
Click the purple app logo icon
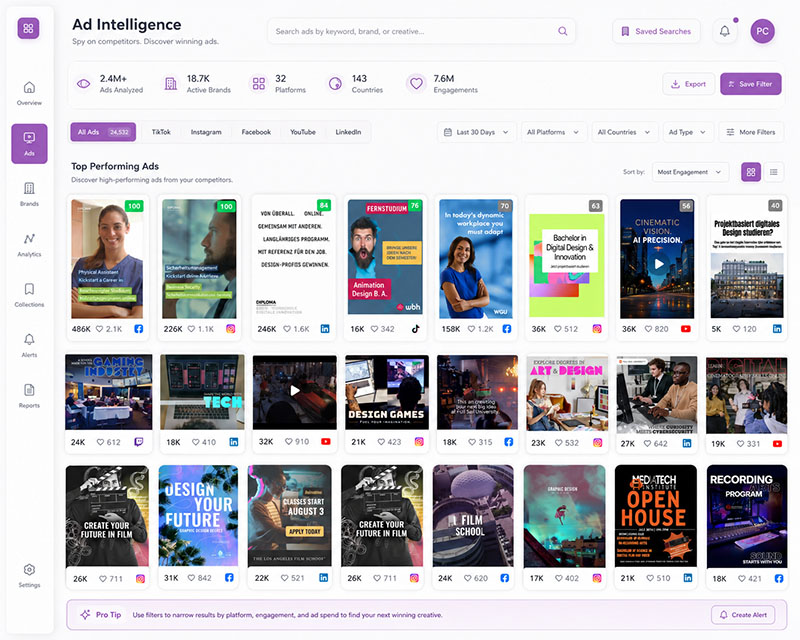pyautogui.click(x=28, y=28)
